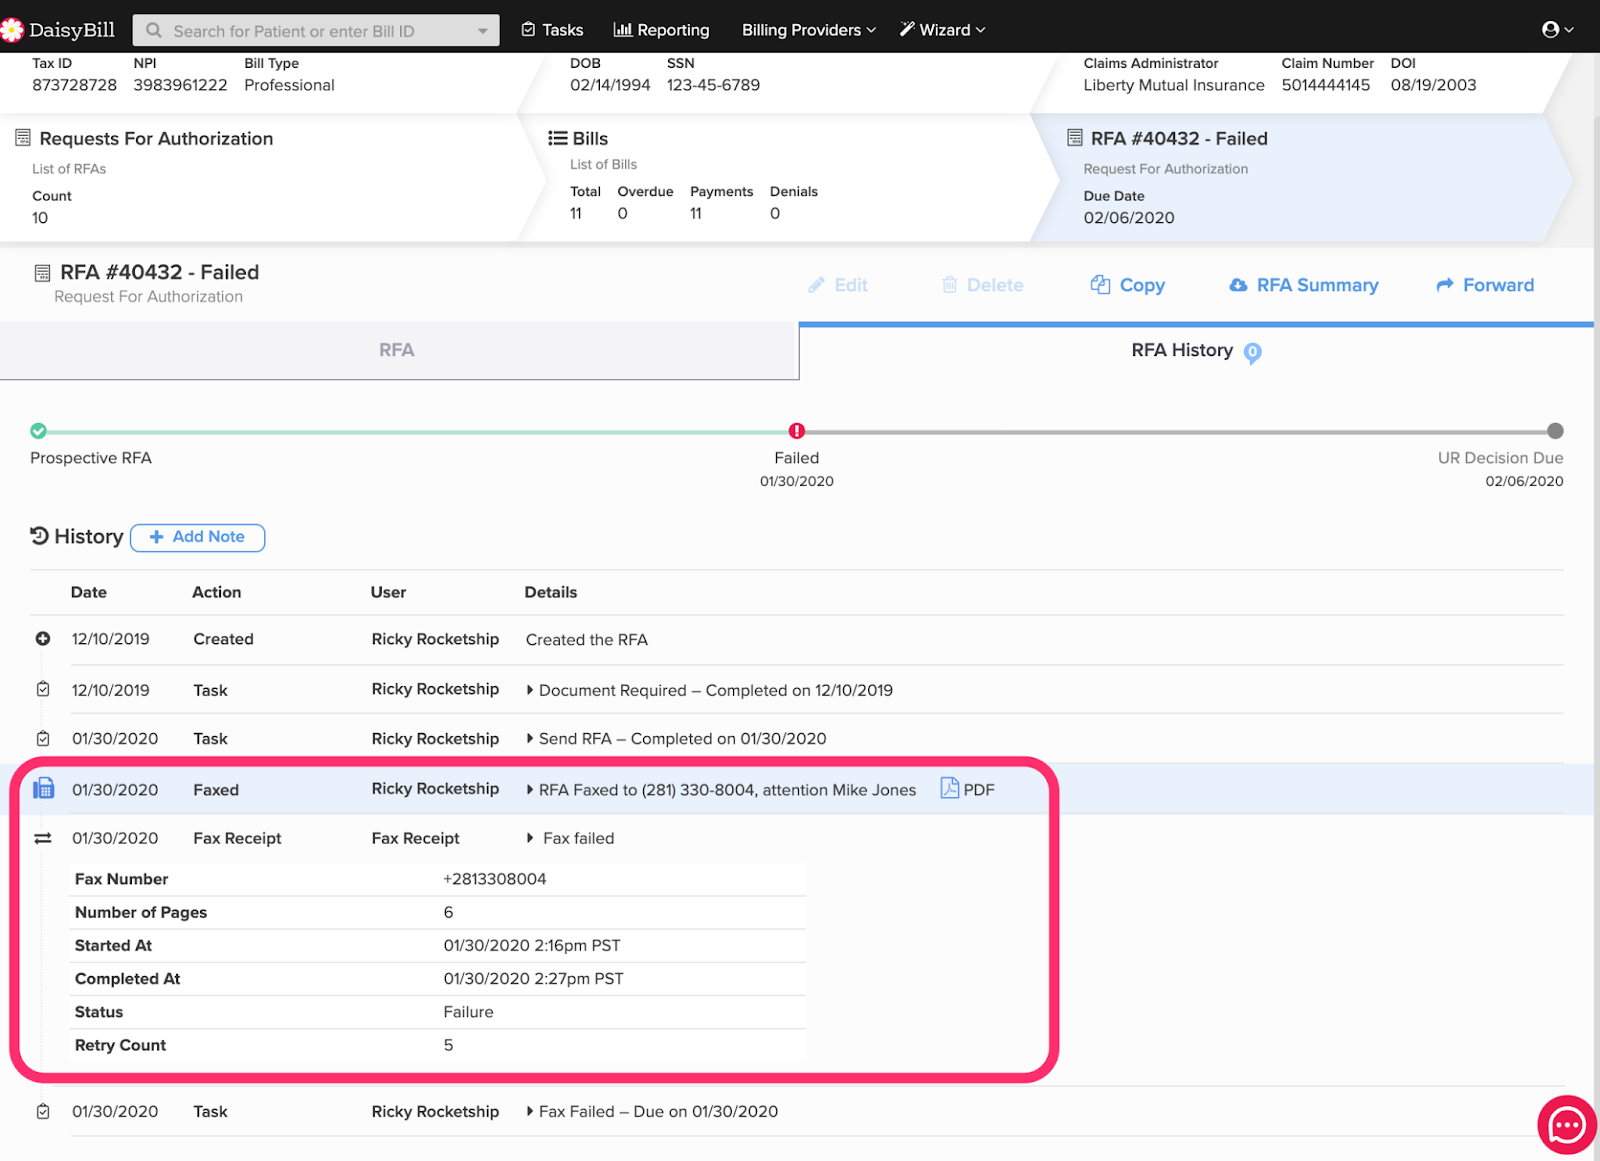Open the Tasks menu item
This screenshot has height=1161, width=1600.
pyautogui.click(x=552, y=30)
